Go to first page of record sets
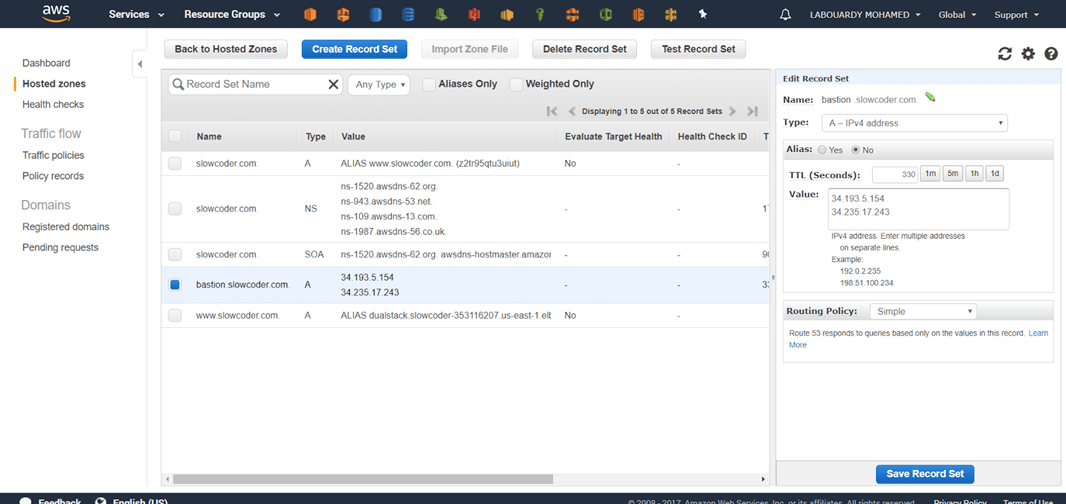The width and height of the screenshot is (1066, 504). [x=552, y=112]
